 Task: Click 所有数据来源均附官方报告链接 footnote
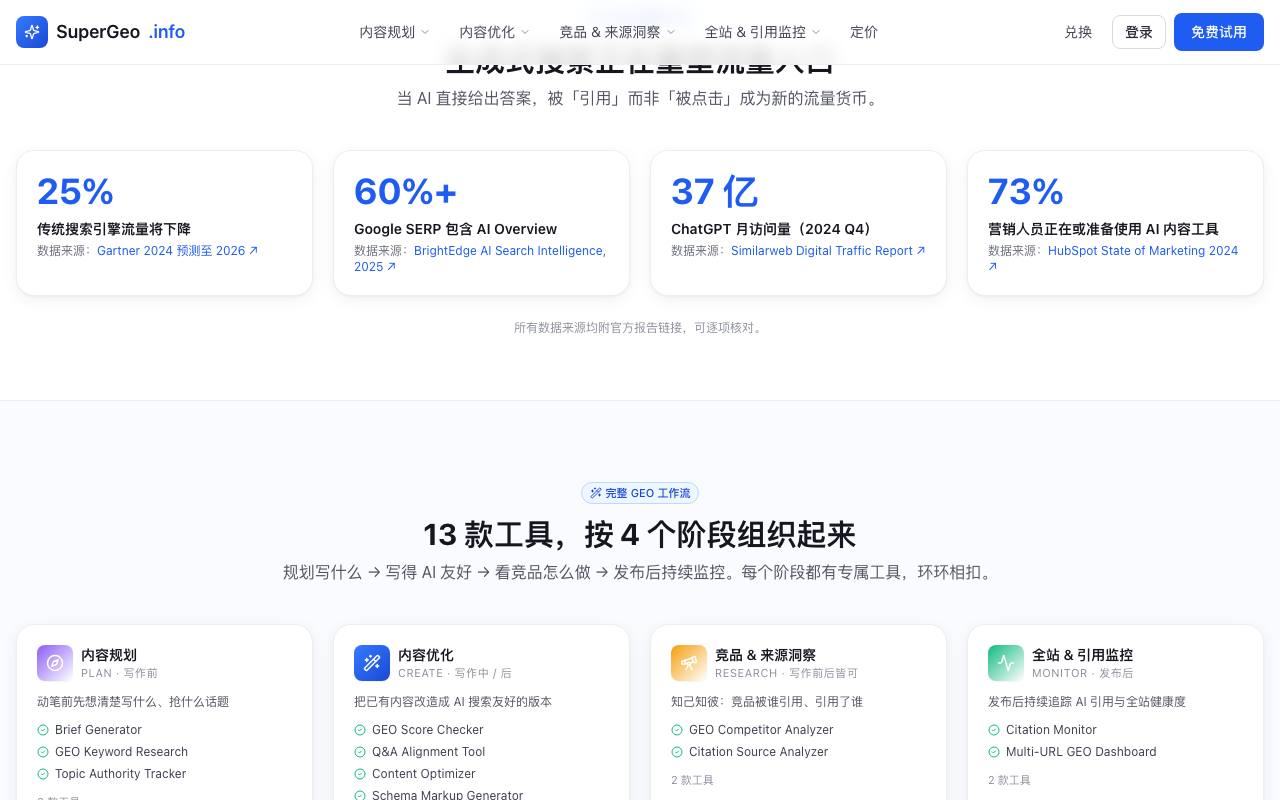tap(640, 328)
